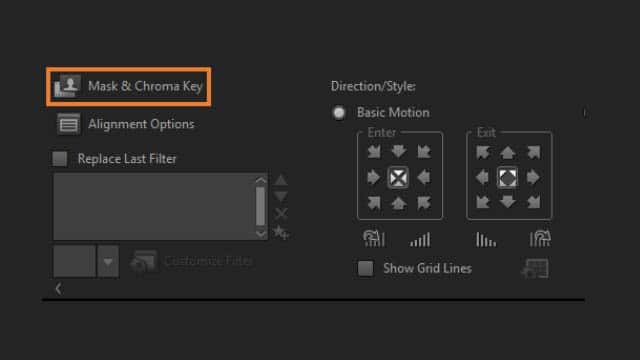Open Alignment Options
The image size is (640, 360).
pos(126,124)
